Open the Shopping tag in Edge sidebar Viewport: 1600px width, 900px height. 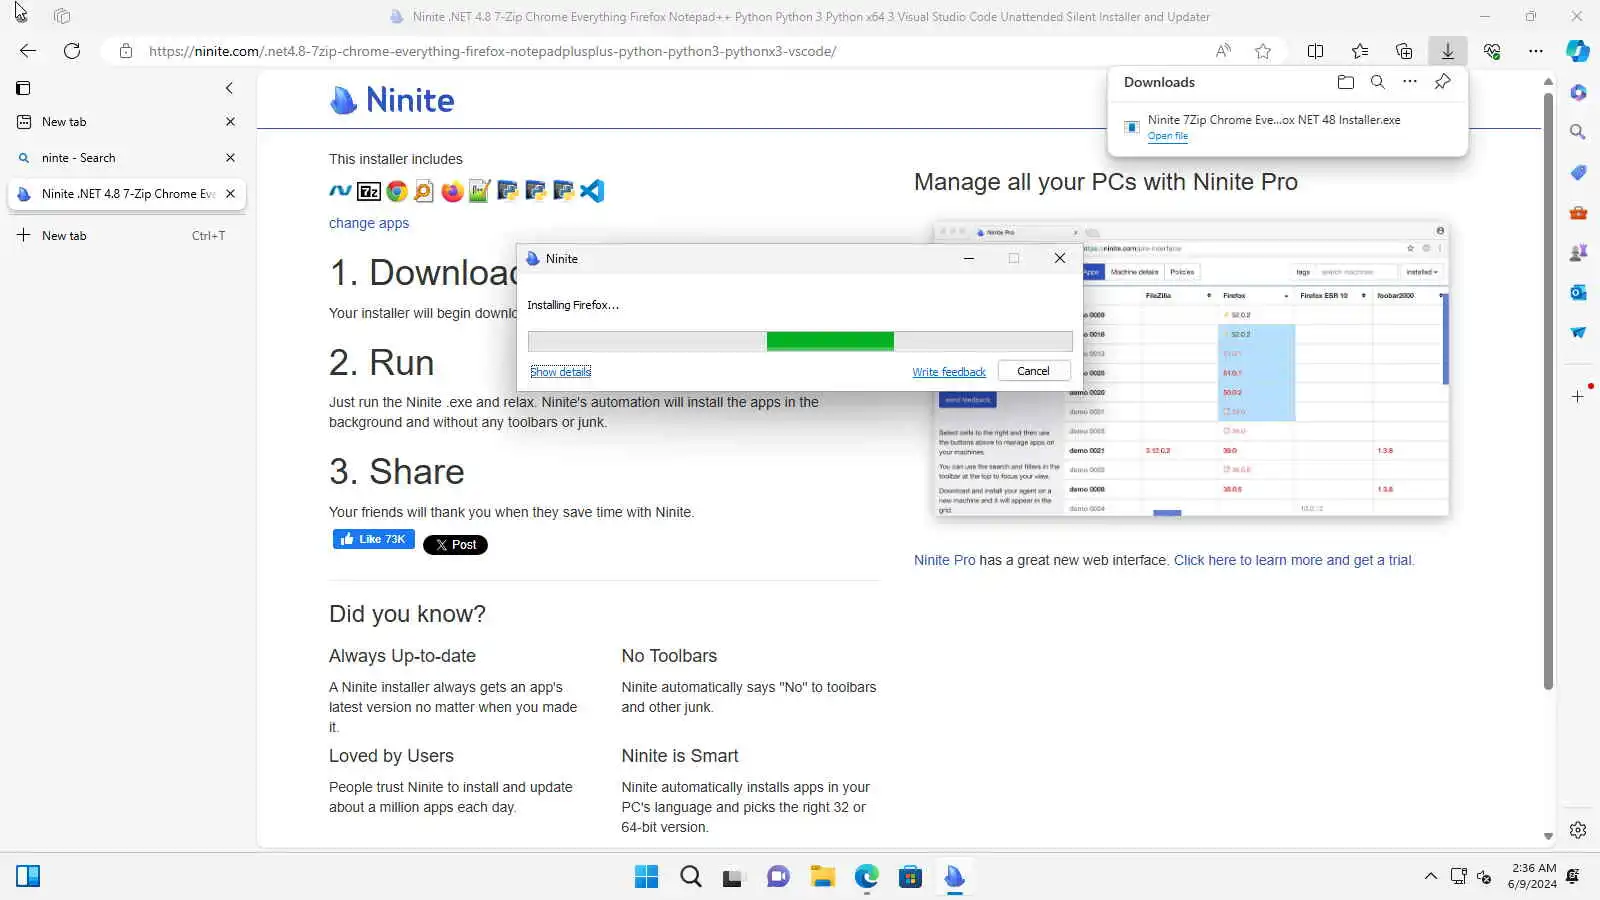click(x=1578, y=172)
